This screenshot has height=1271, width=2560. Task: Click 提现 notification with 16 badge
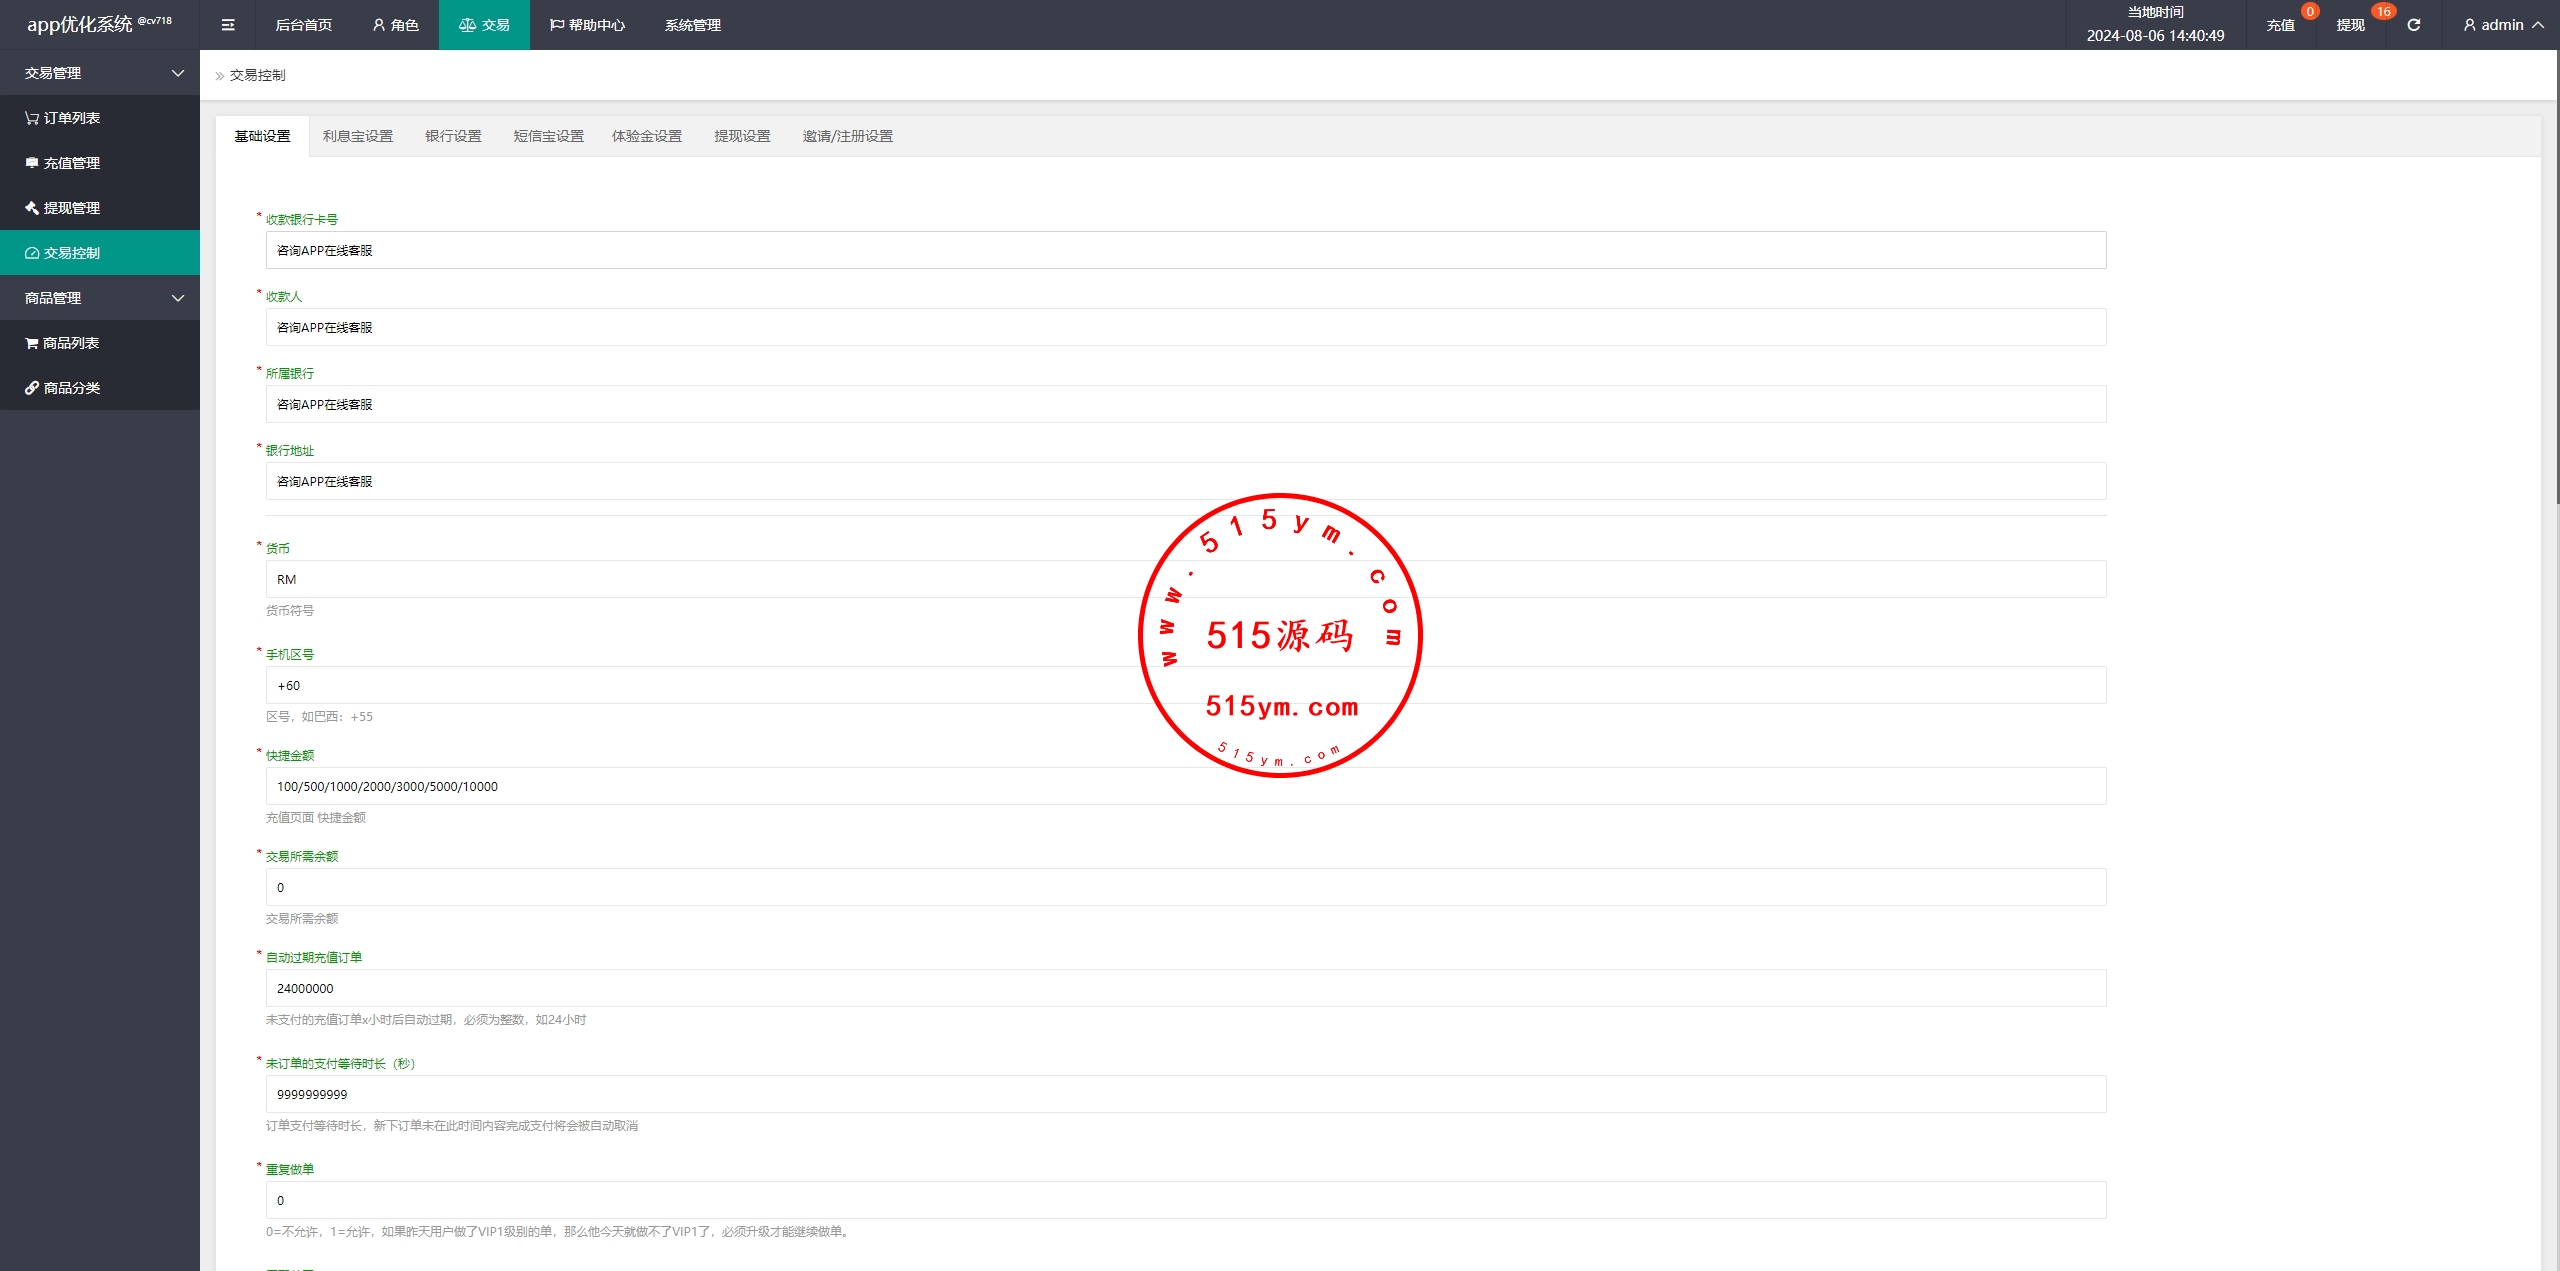coord(2352,25)
